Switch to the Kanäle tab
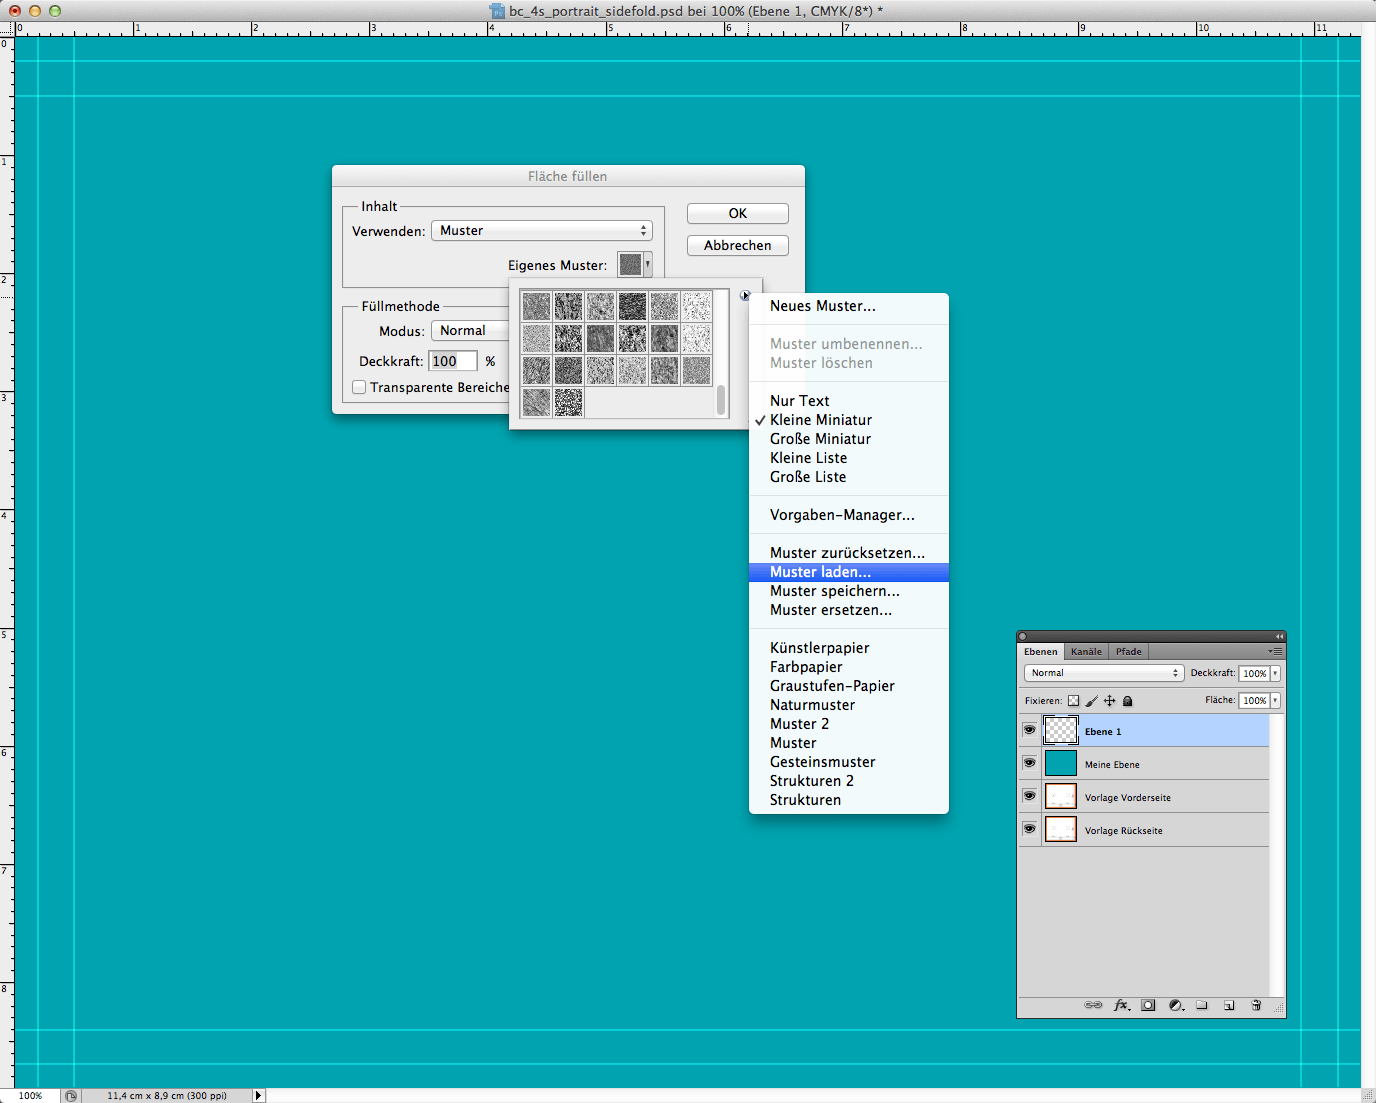1376x1103 pixels. pos(1086,651)
